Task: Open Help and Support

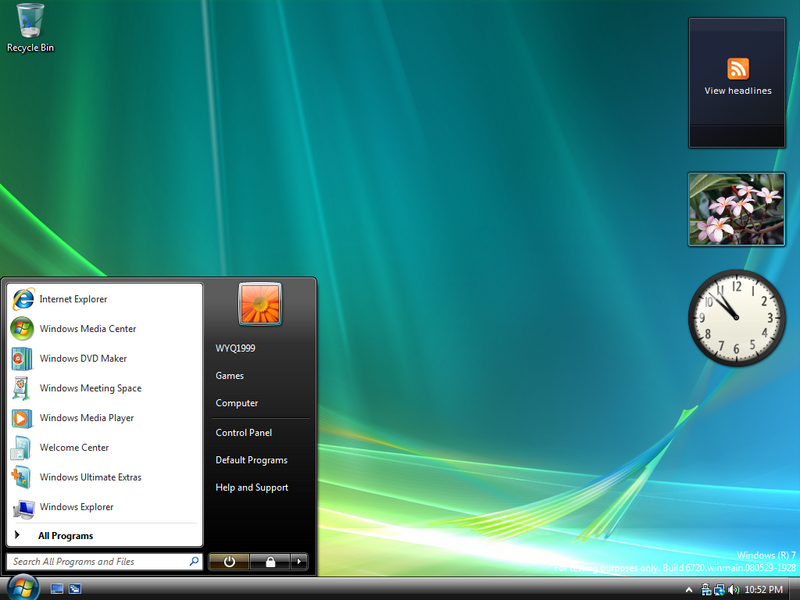Action: point(252,488)
